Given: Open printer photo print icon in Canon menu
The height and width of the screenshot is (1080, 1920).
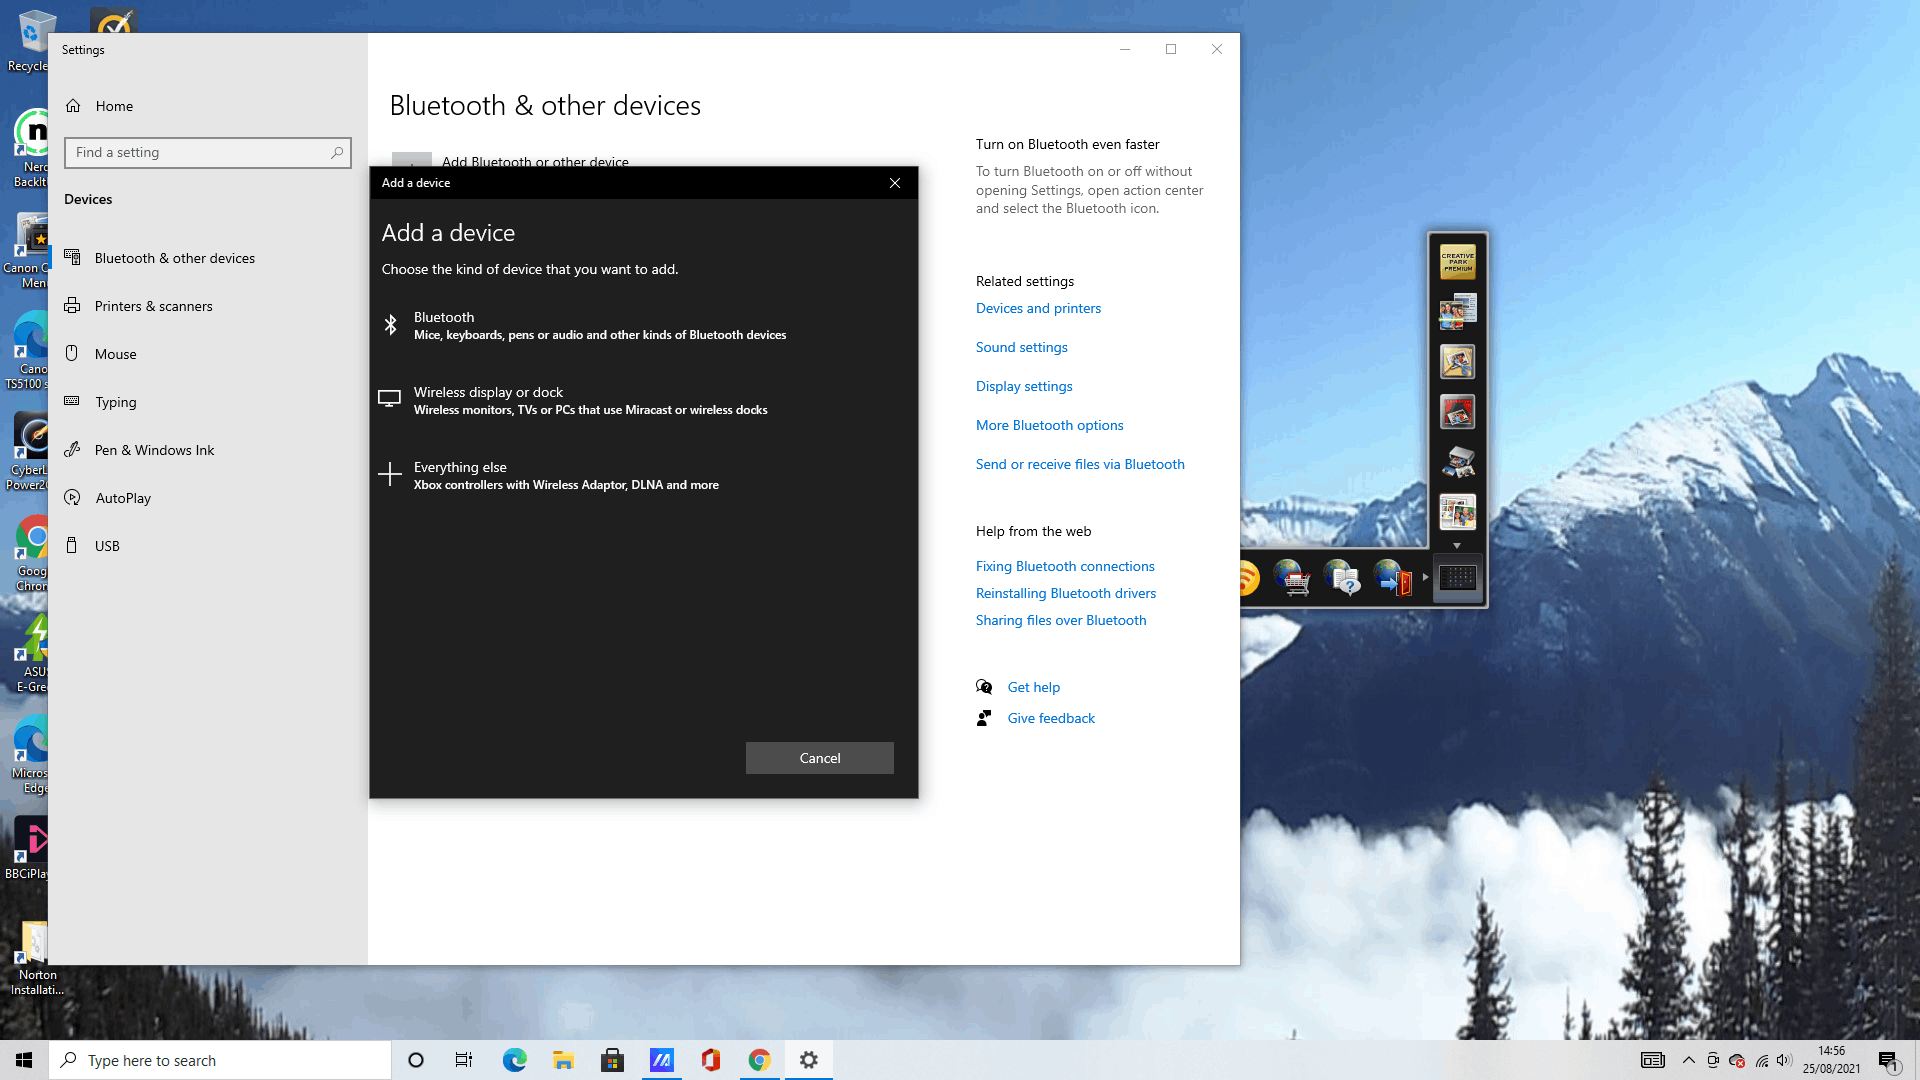Looking at the screenshot, I should (1458, 462).
